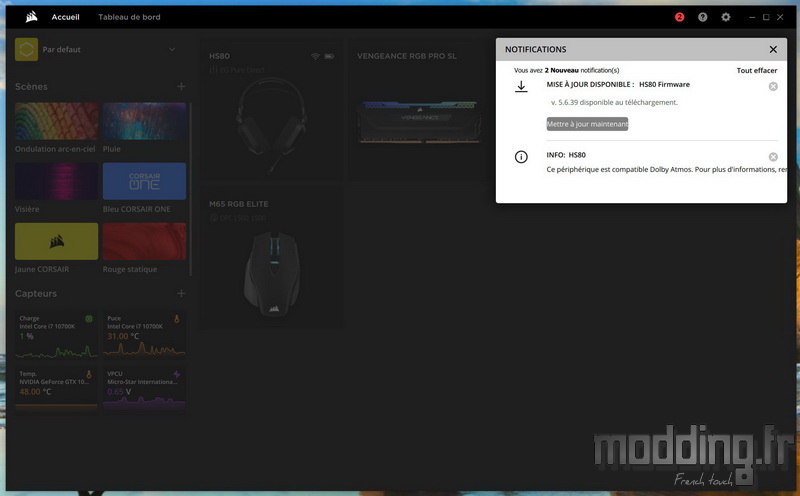Open the M65 RGB ELITE mouse card
Screen dimensions: 800x496
coord(271,258)
